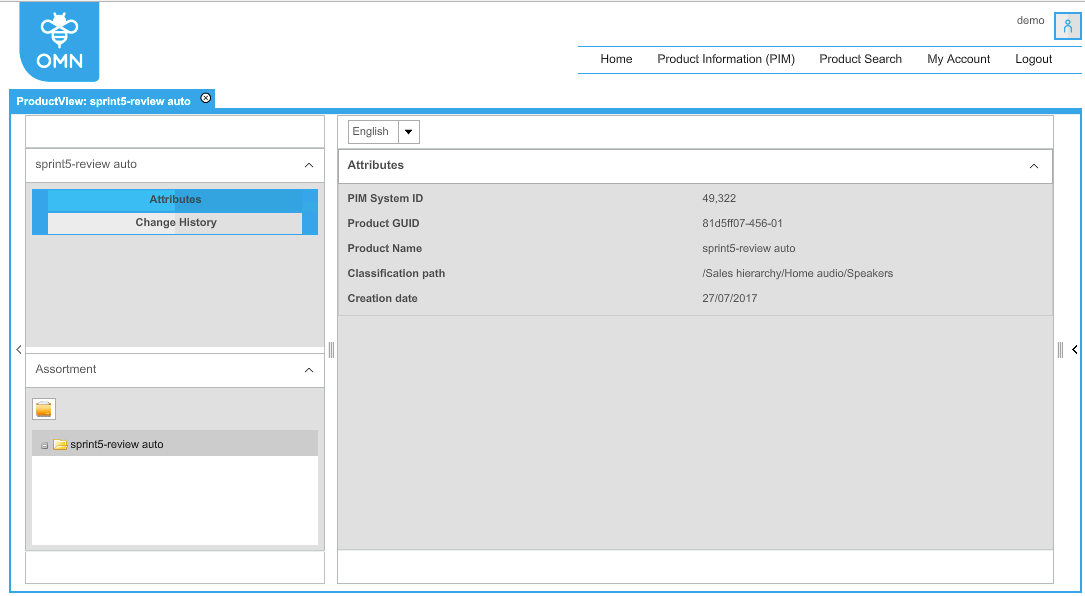Collapse the Attributes section using its chevron
The image size is (1085, 596).
pos(1035,165)
